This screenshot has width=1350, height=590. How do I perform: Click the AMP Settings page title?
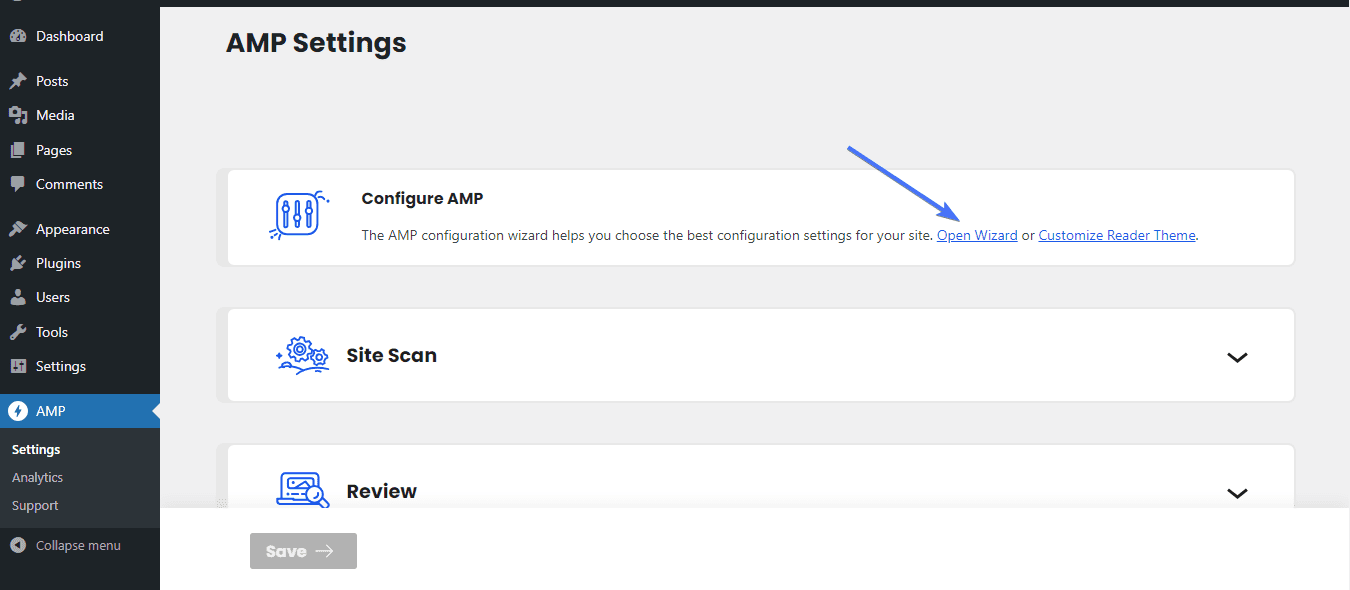tap(316, 43)
